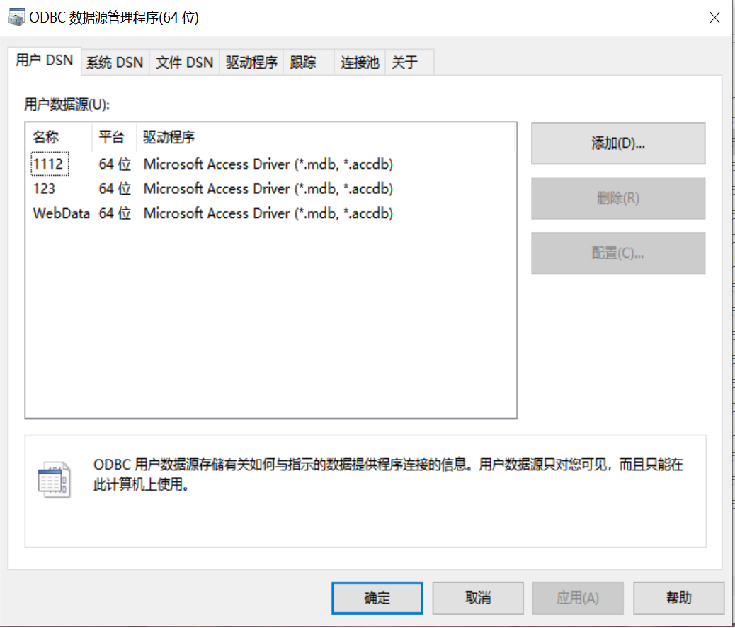Click the 配置(C)... button
The height and width of the screenshot is (628, 735).
pyautogui.click(x=618, y=254)
